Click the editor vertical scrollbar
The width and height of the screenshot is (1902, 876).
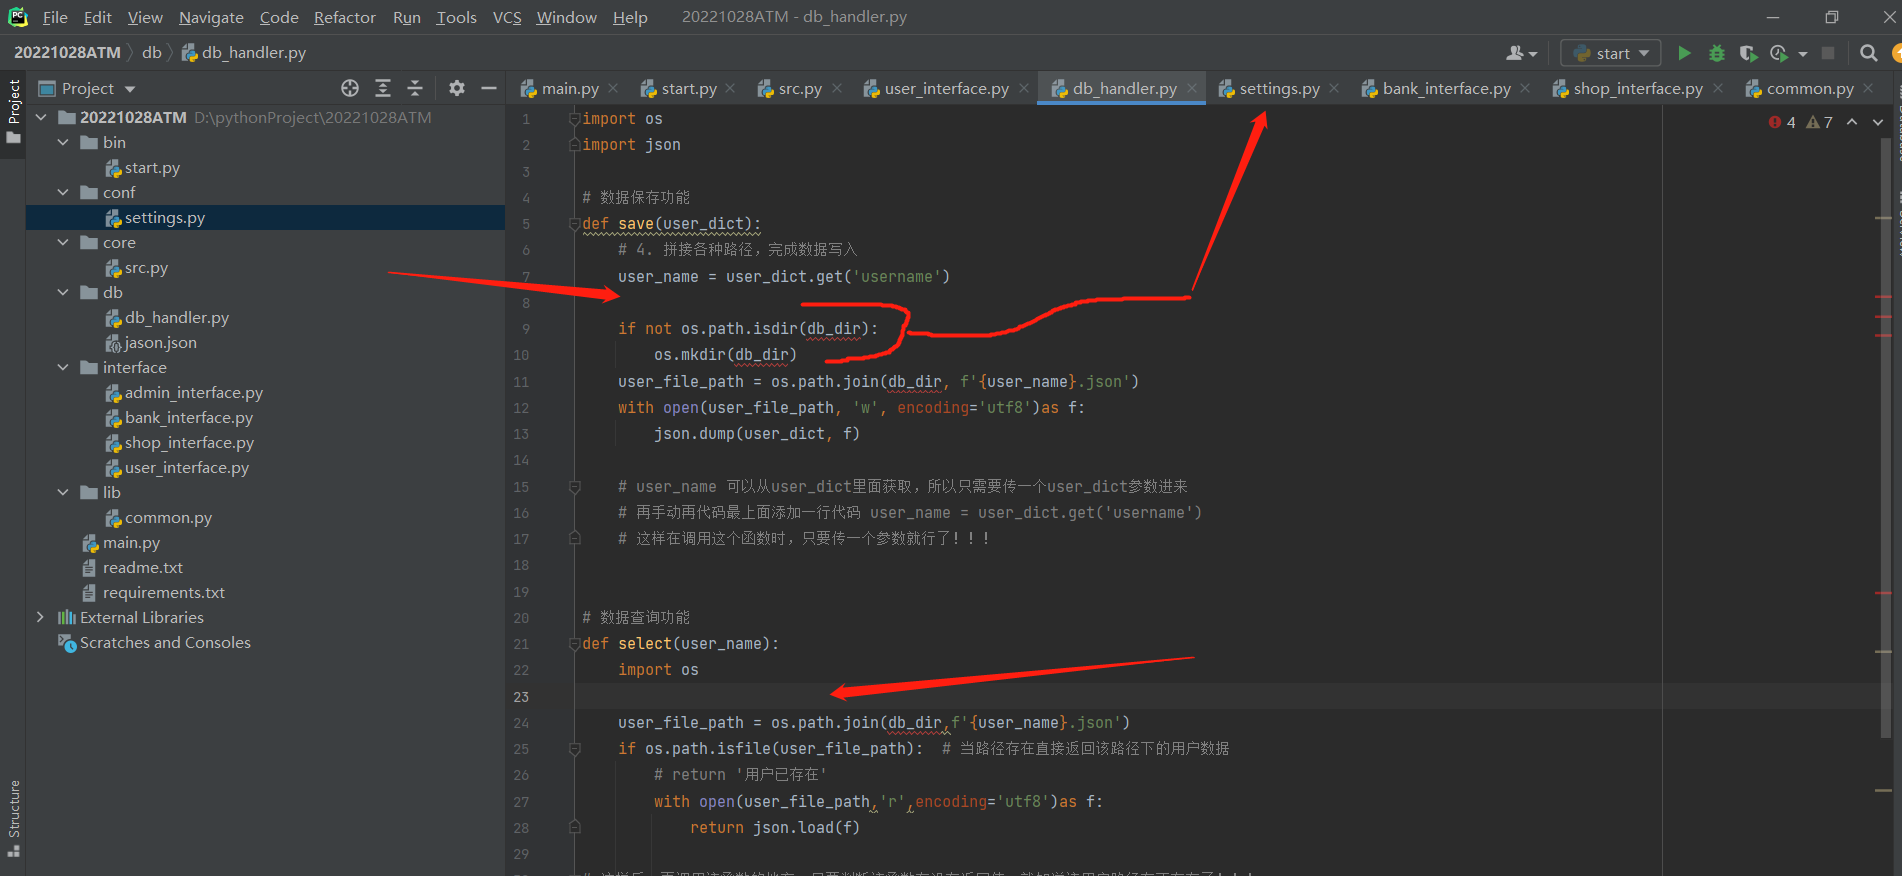pyautogui.click(x=1885, y=440)
